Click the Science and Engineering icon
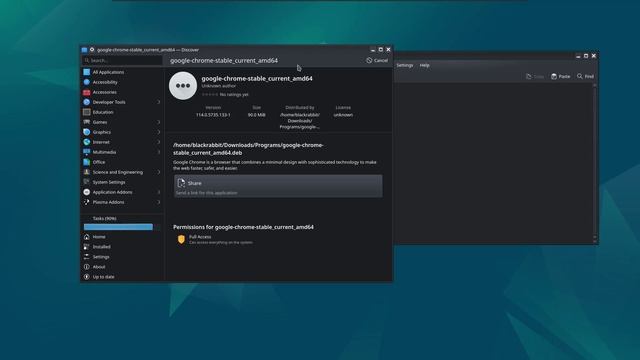Screen dimensions: 640x360 point(87,172)
